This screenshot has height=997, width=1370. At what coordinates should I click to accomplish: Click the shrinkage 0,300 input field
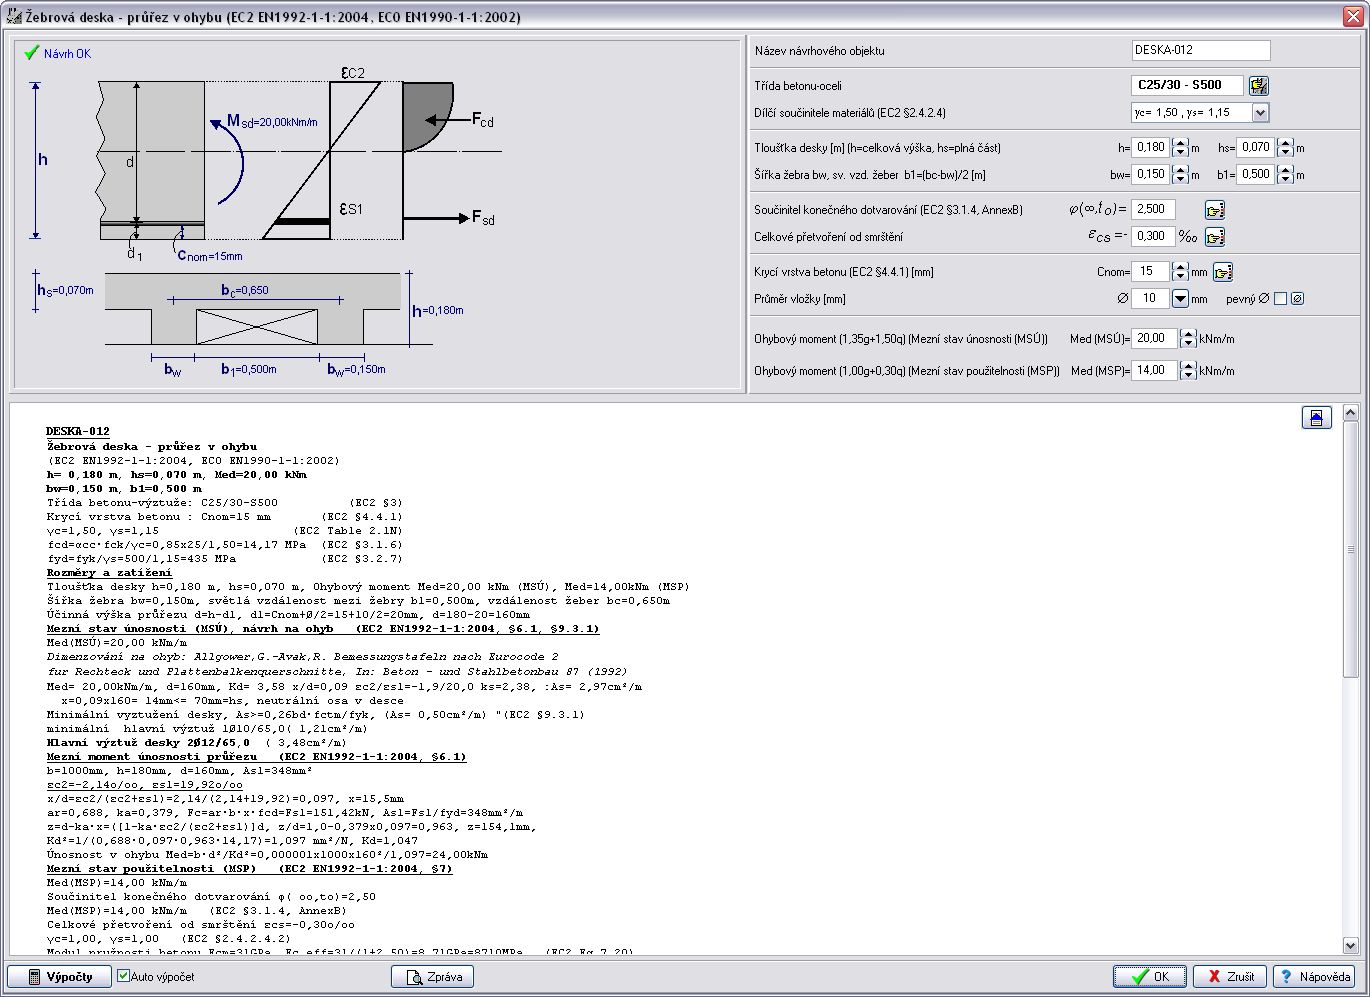[x=1154, y=236]
